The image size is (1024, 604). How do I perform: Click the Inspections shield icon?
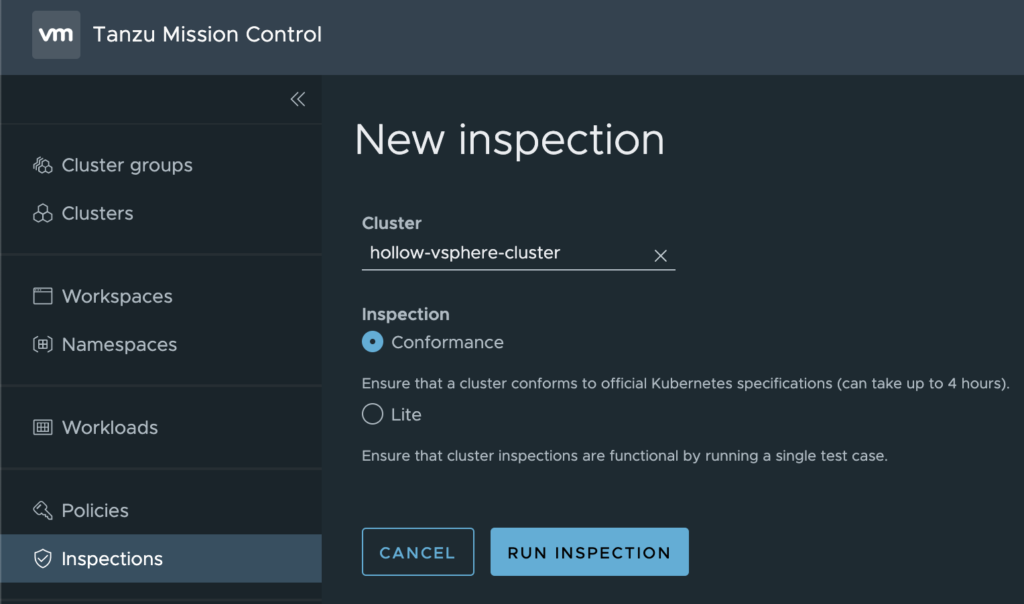coord(43,559)
